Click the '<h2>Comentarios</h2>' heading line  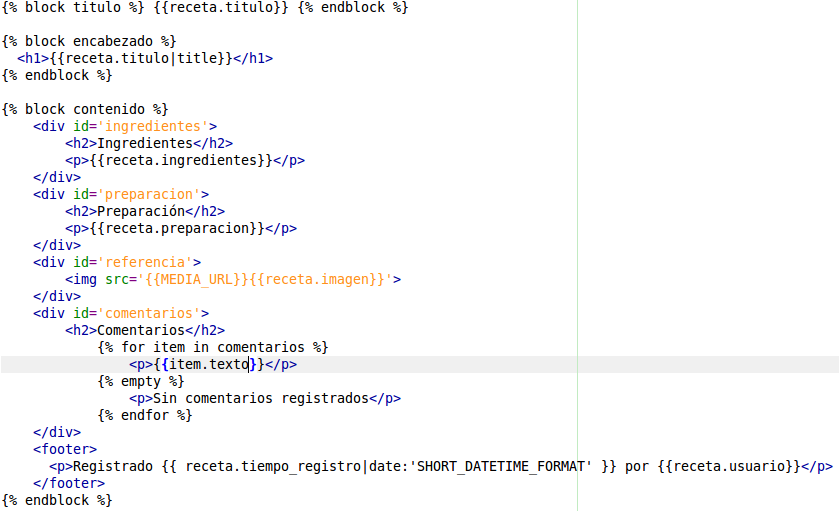click(x=145, y=330)
